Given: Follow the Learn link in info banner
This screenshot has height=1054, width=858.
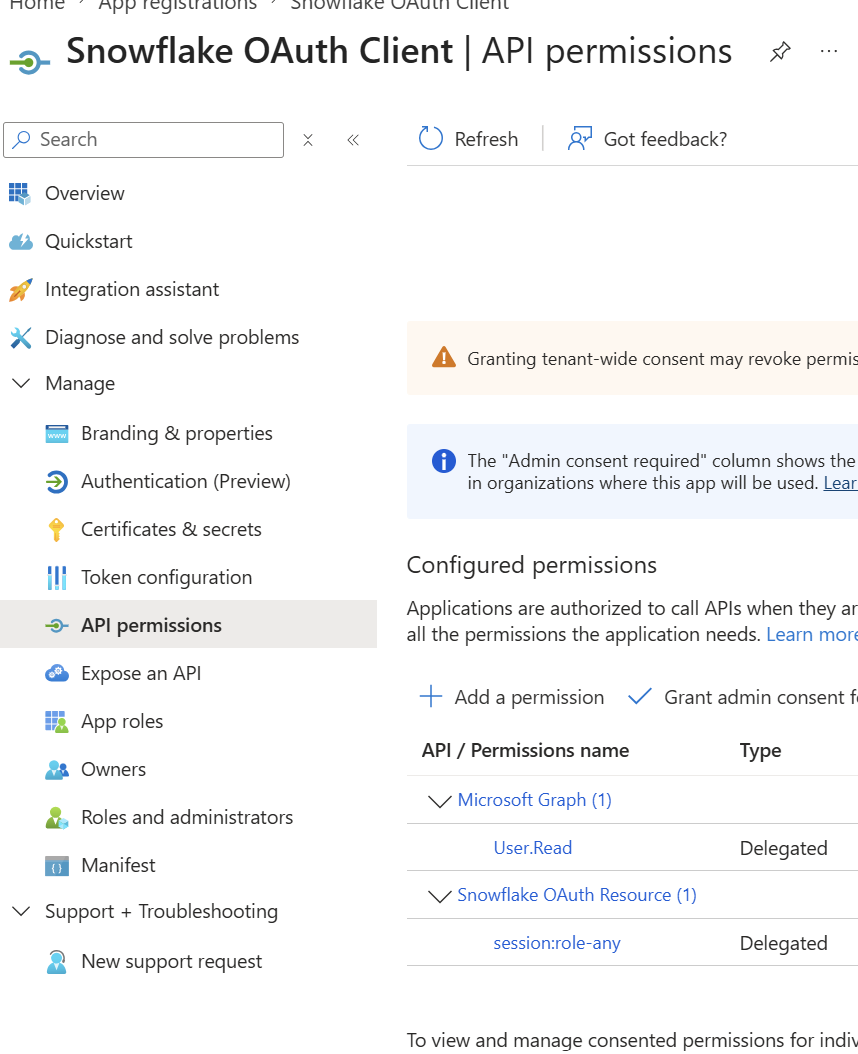Looking at the screenshot, I should (x=841, y=483).
